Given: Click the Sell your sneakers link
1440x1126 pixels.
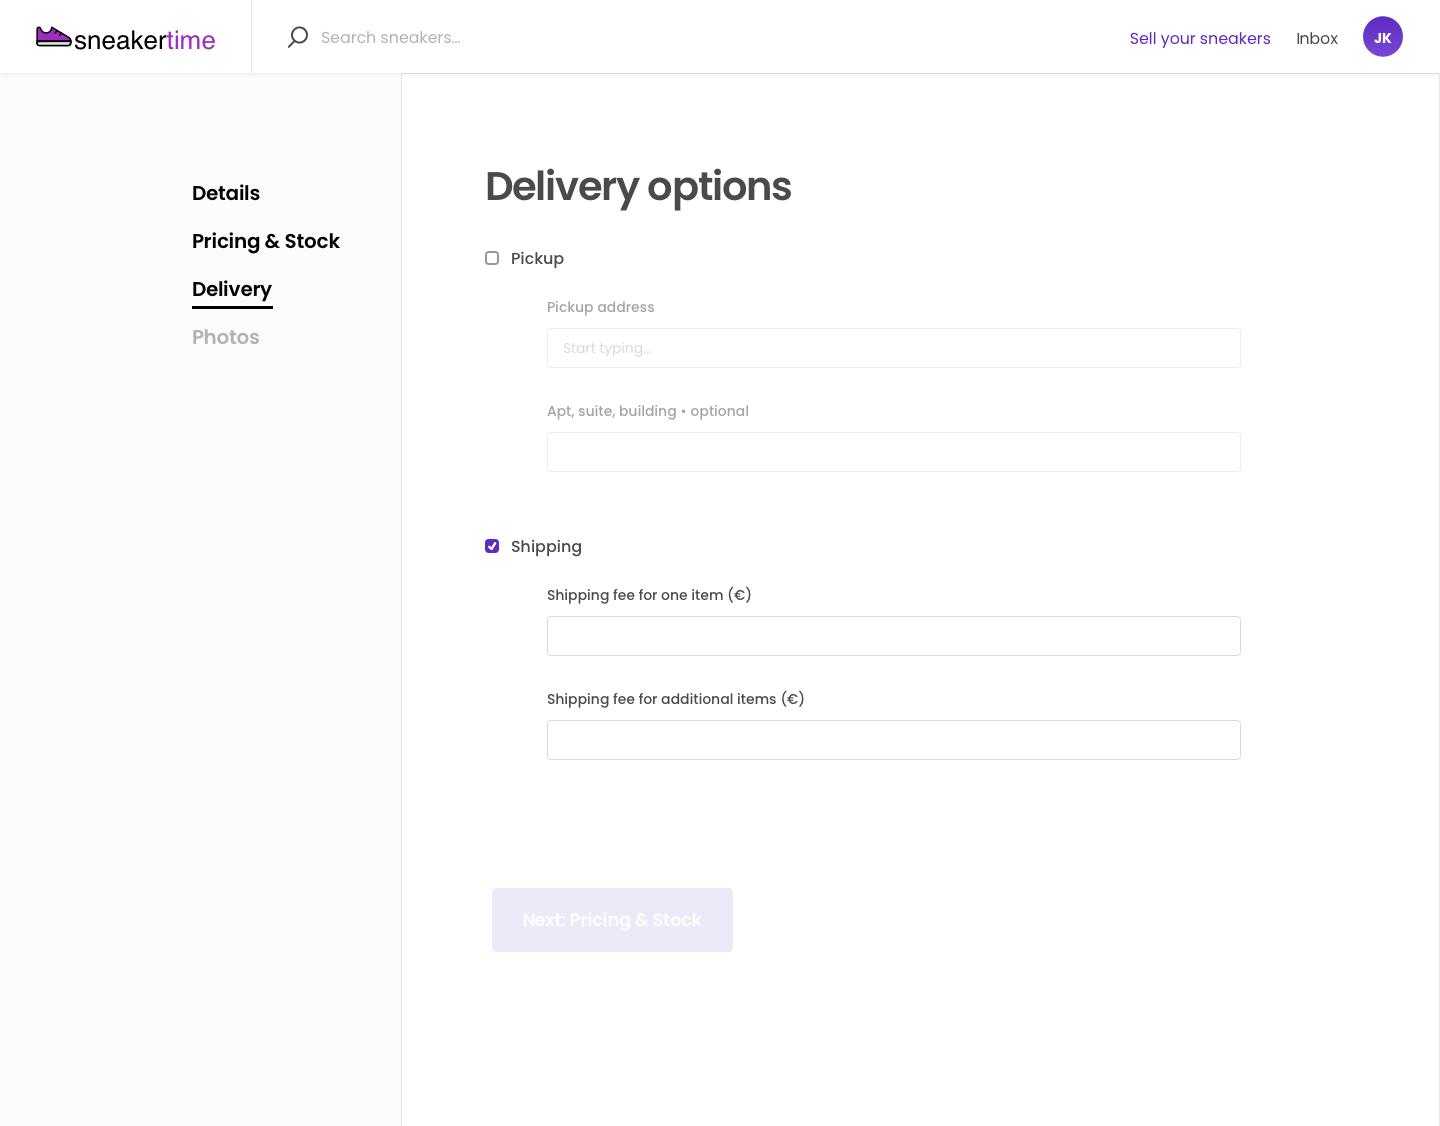Looking at the screenshot, I should (x=1200, y=38).
